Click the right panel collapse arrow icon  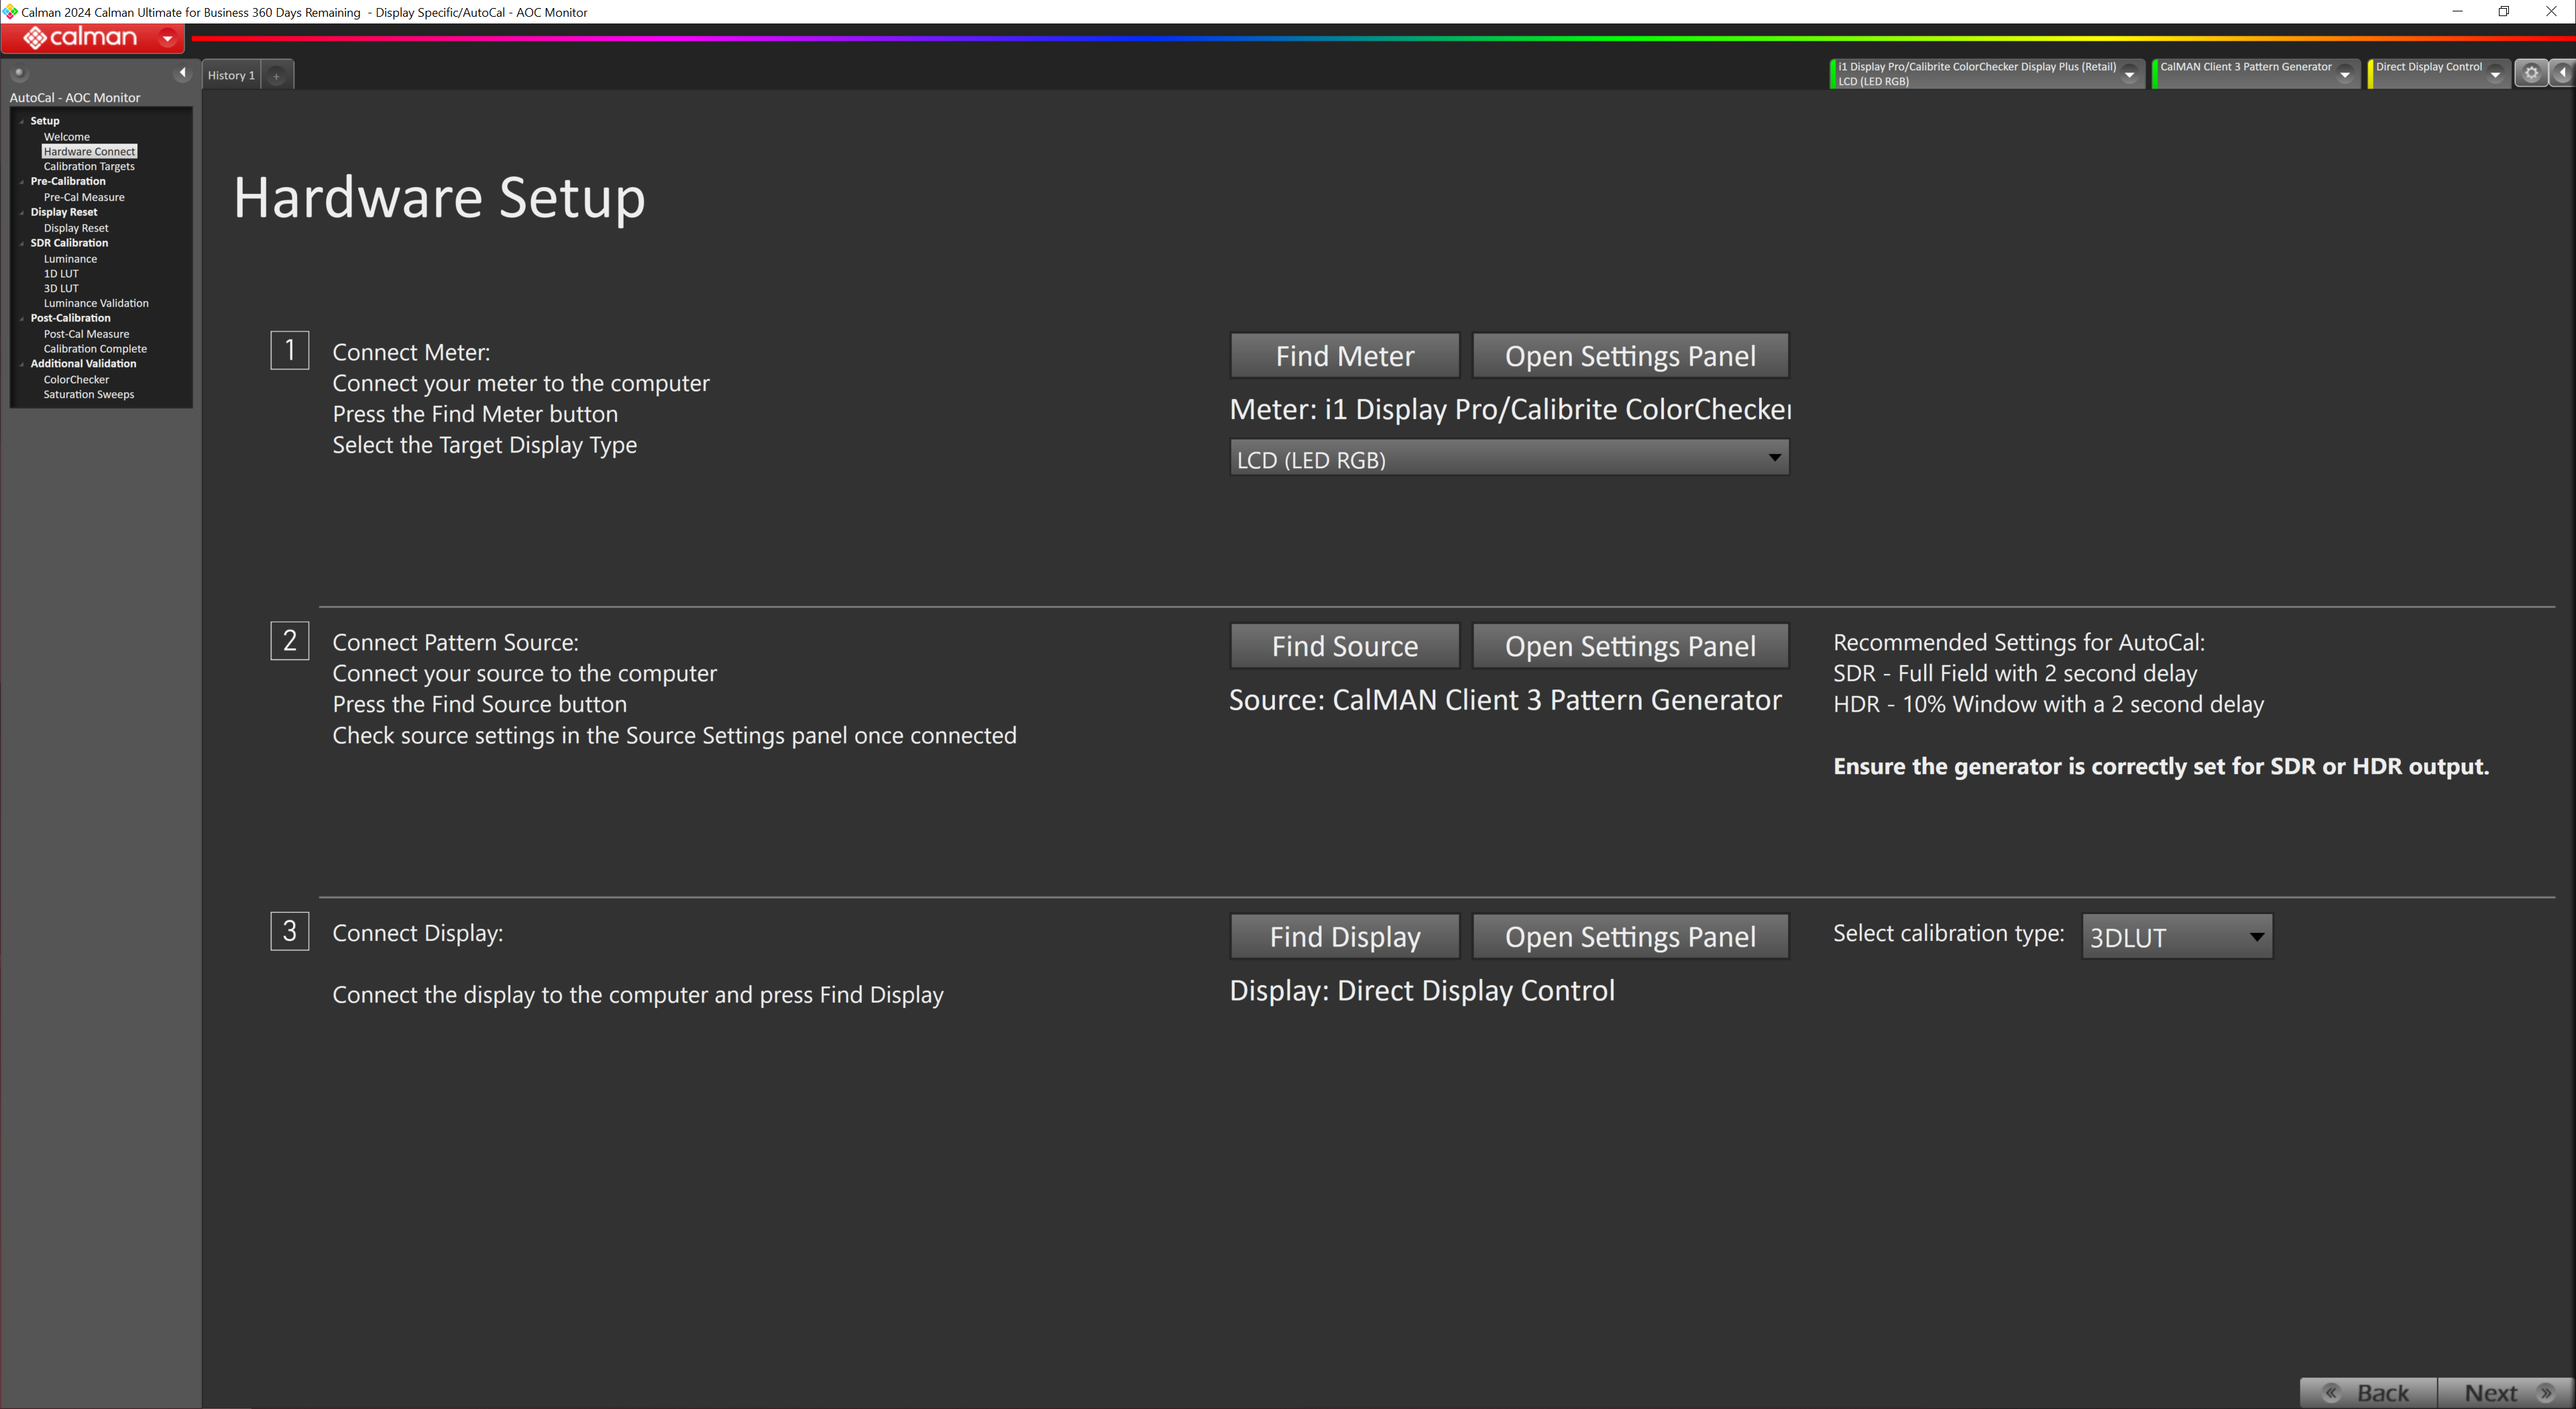[x=2564, y=73]
